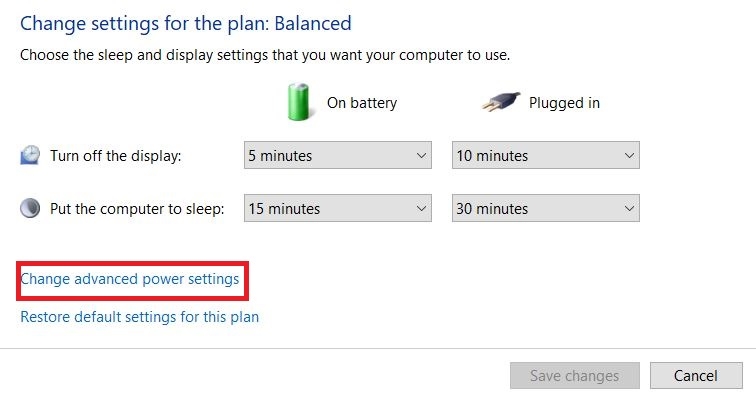Image resolution: width=756 pixels, height=405 pixels.
Task: Click the On battery column label
Action: [362, 102]
